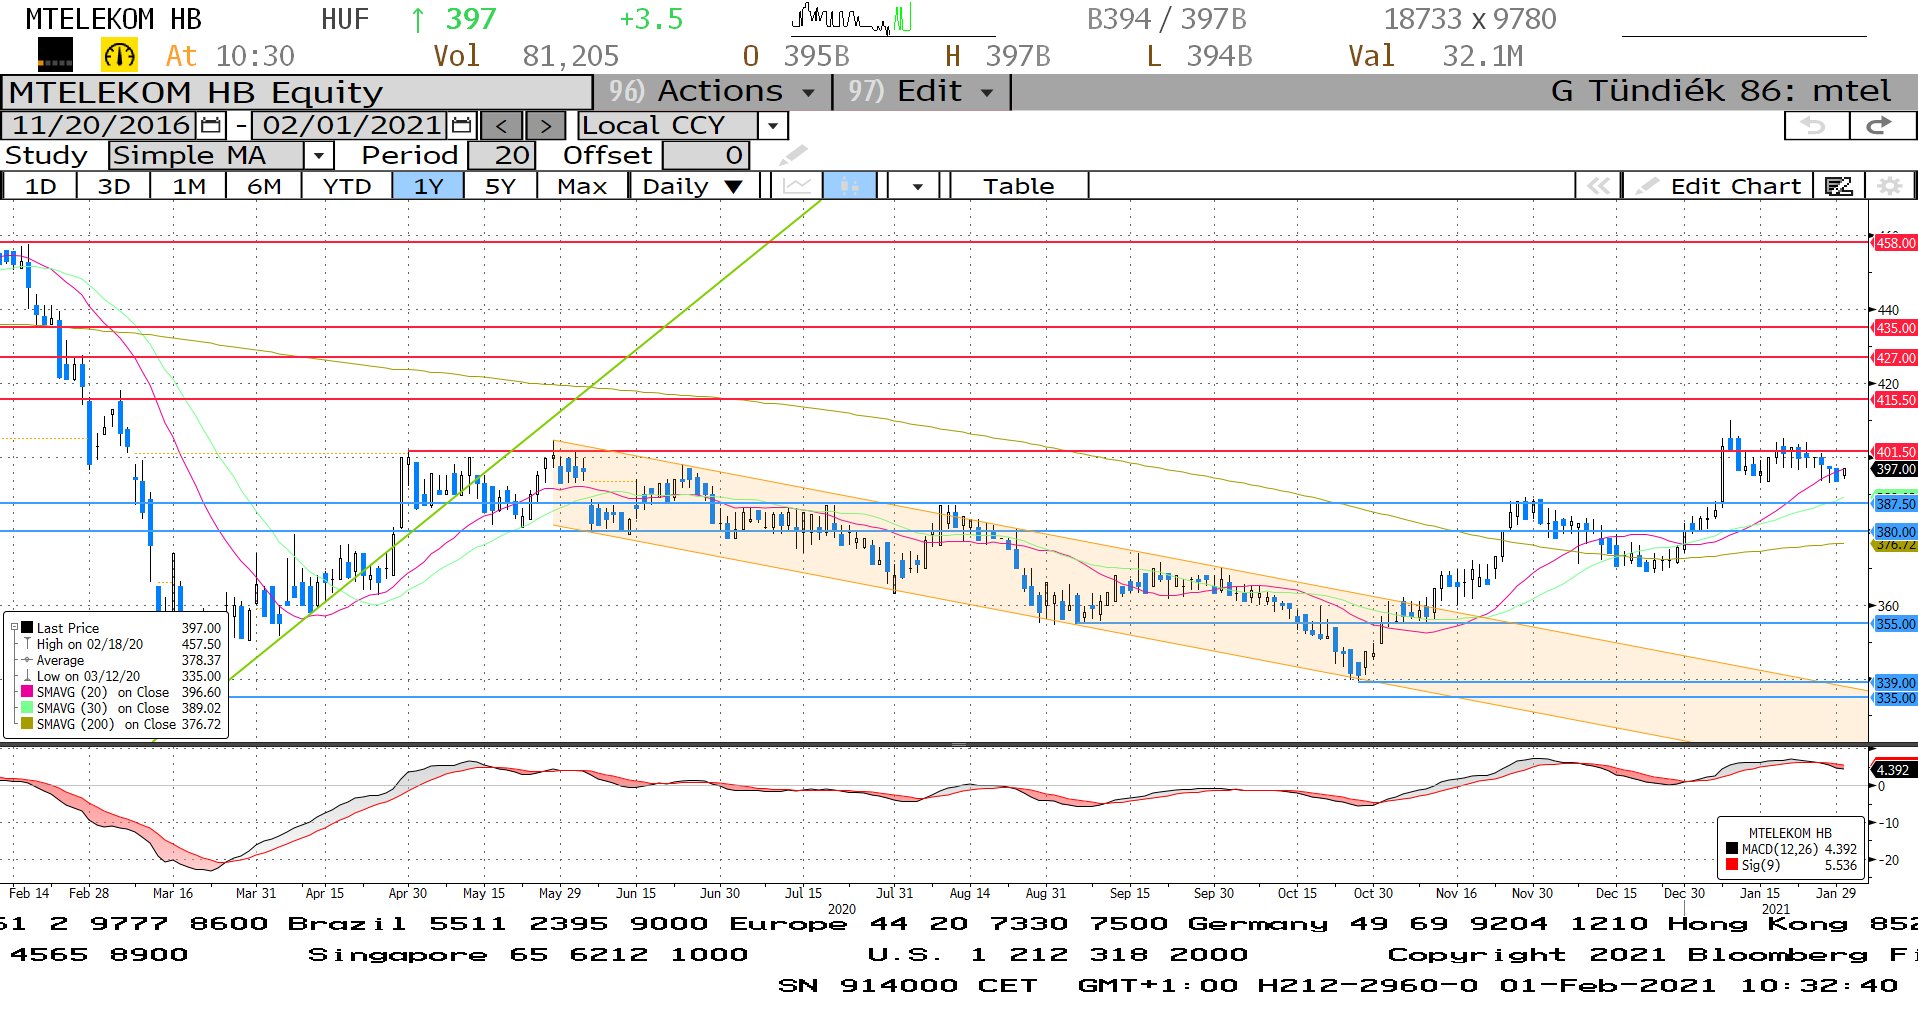Click the Edit Chart button
This screenshot has height=1025, width=1918.
coord(1722,186)
